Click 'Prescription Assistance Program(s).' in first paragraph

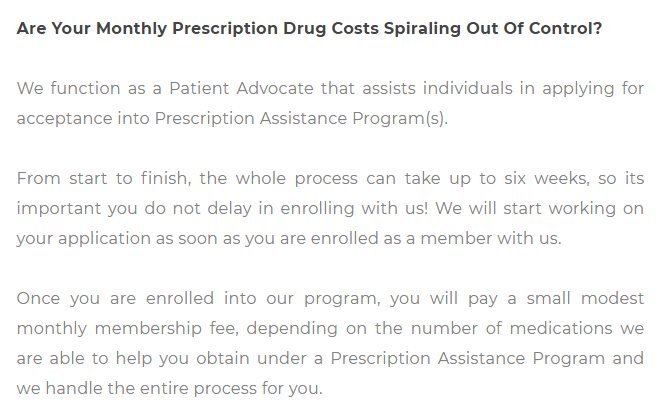tap(301, 119)
